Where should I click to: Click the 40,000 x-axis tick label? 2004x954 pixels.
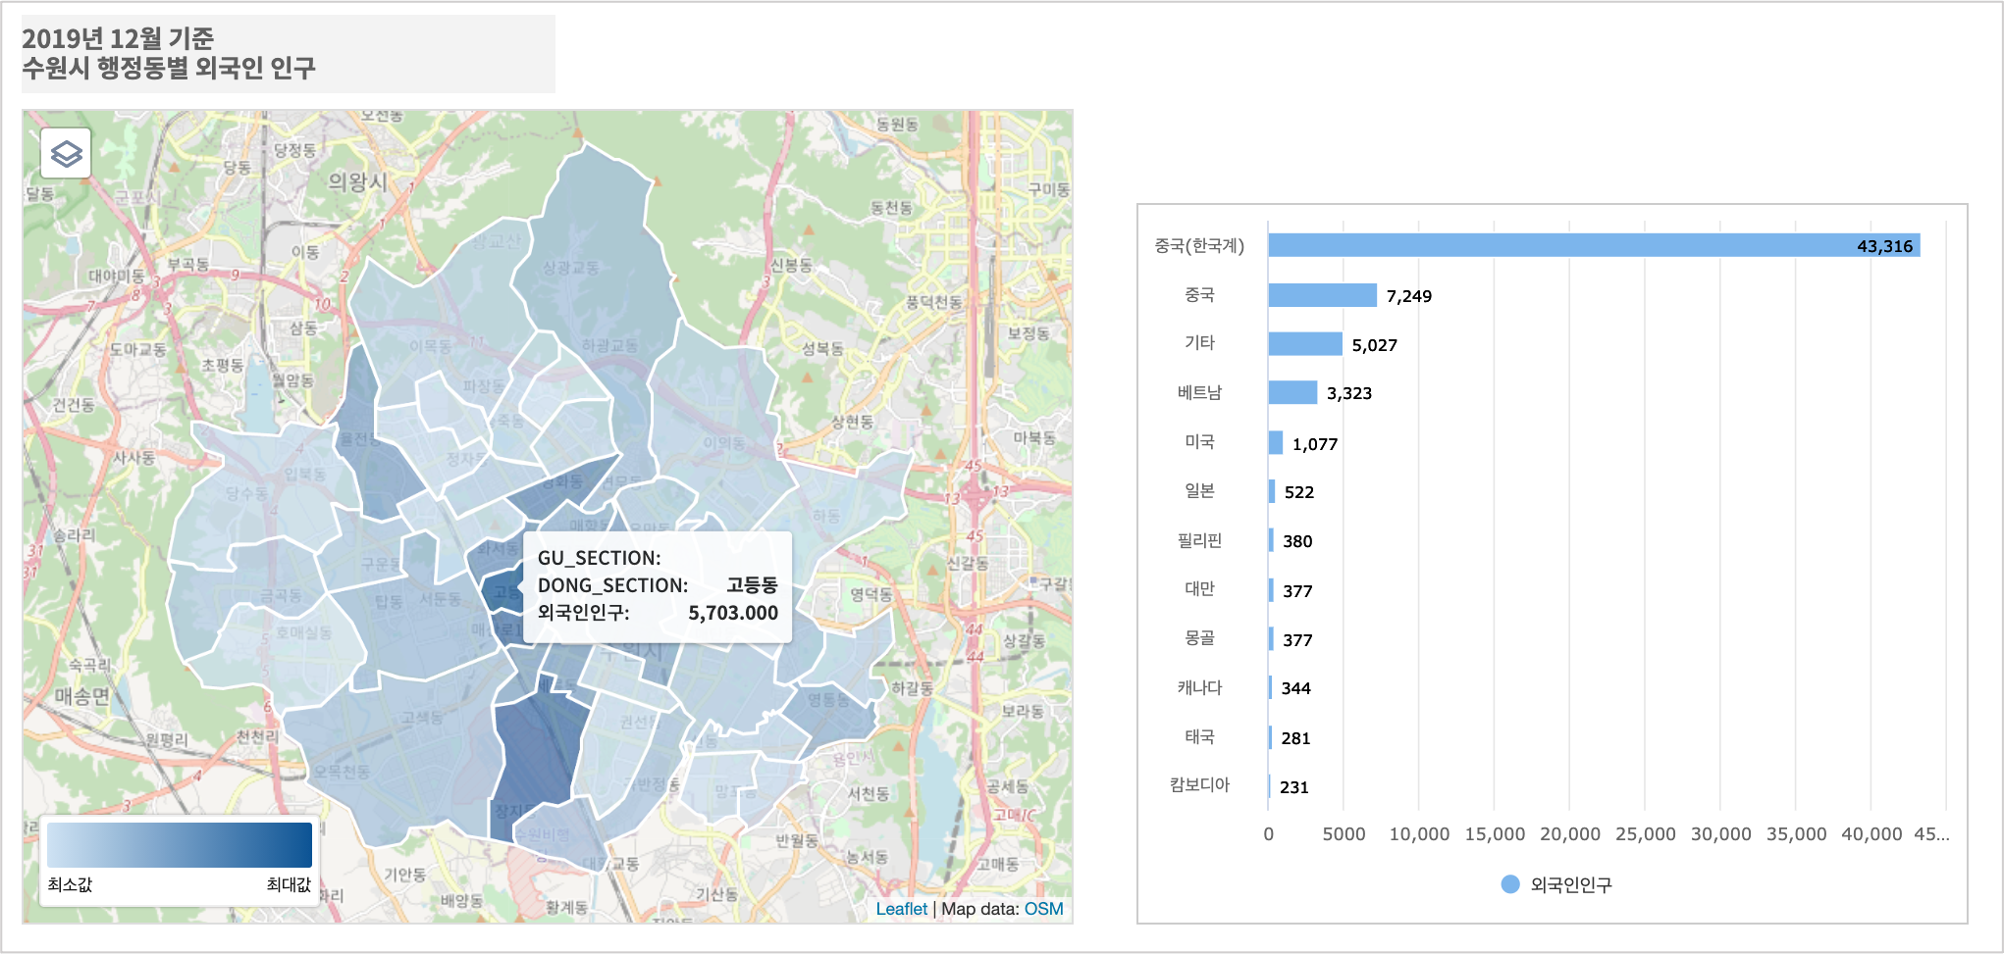(1871, 834)
